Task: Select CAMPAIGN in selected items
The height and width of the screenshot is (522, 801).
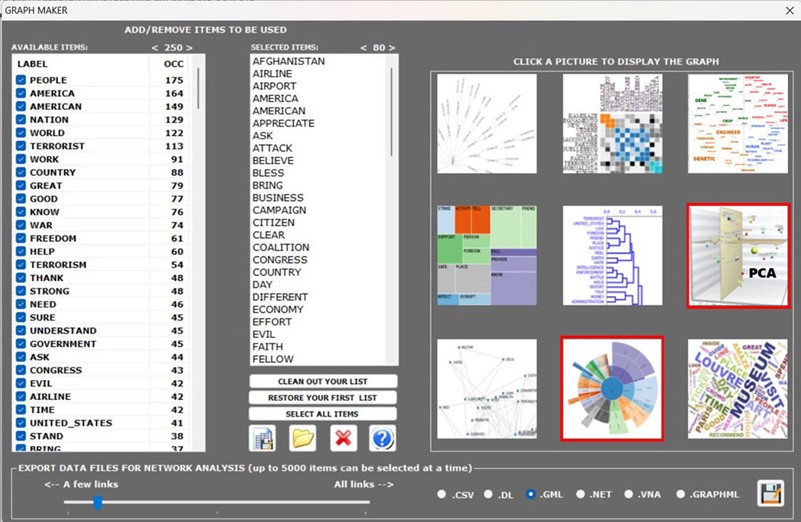Action: point(279,210)
